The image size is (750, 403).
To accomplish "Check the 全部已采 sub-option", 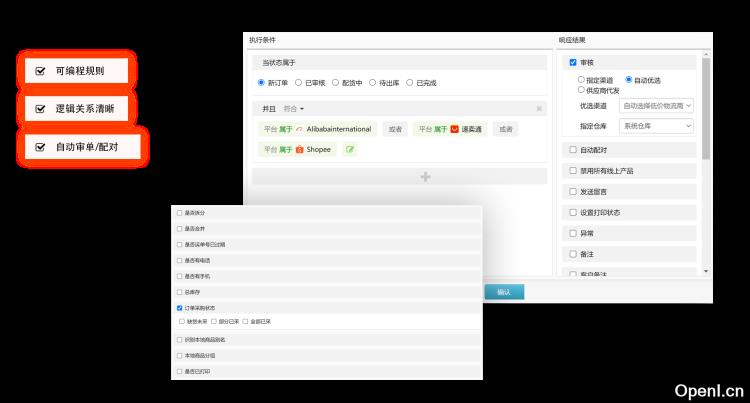I will point(245,322).
